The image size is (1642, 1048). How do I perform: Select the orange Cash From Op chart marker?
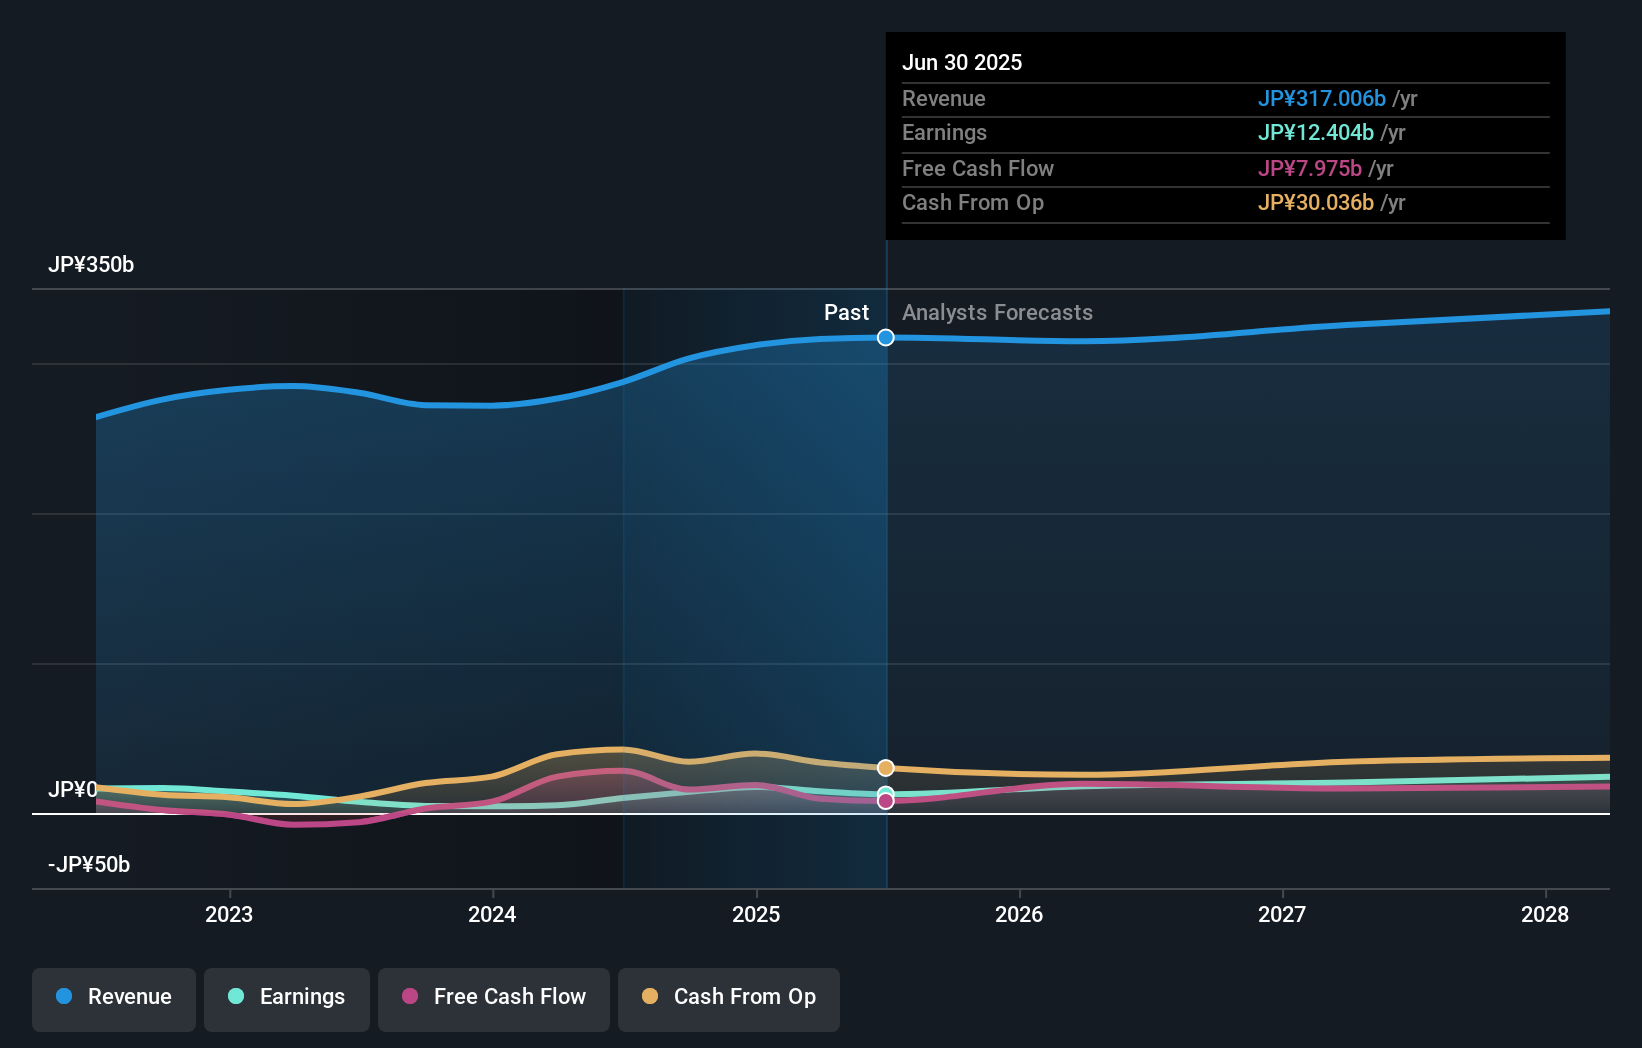coord(884,767)
